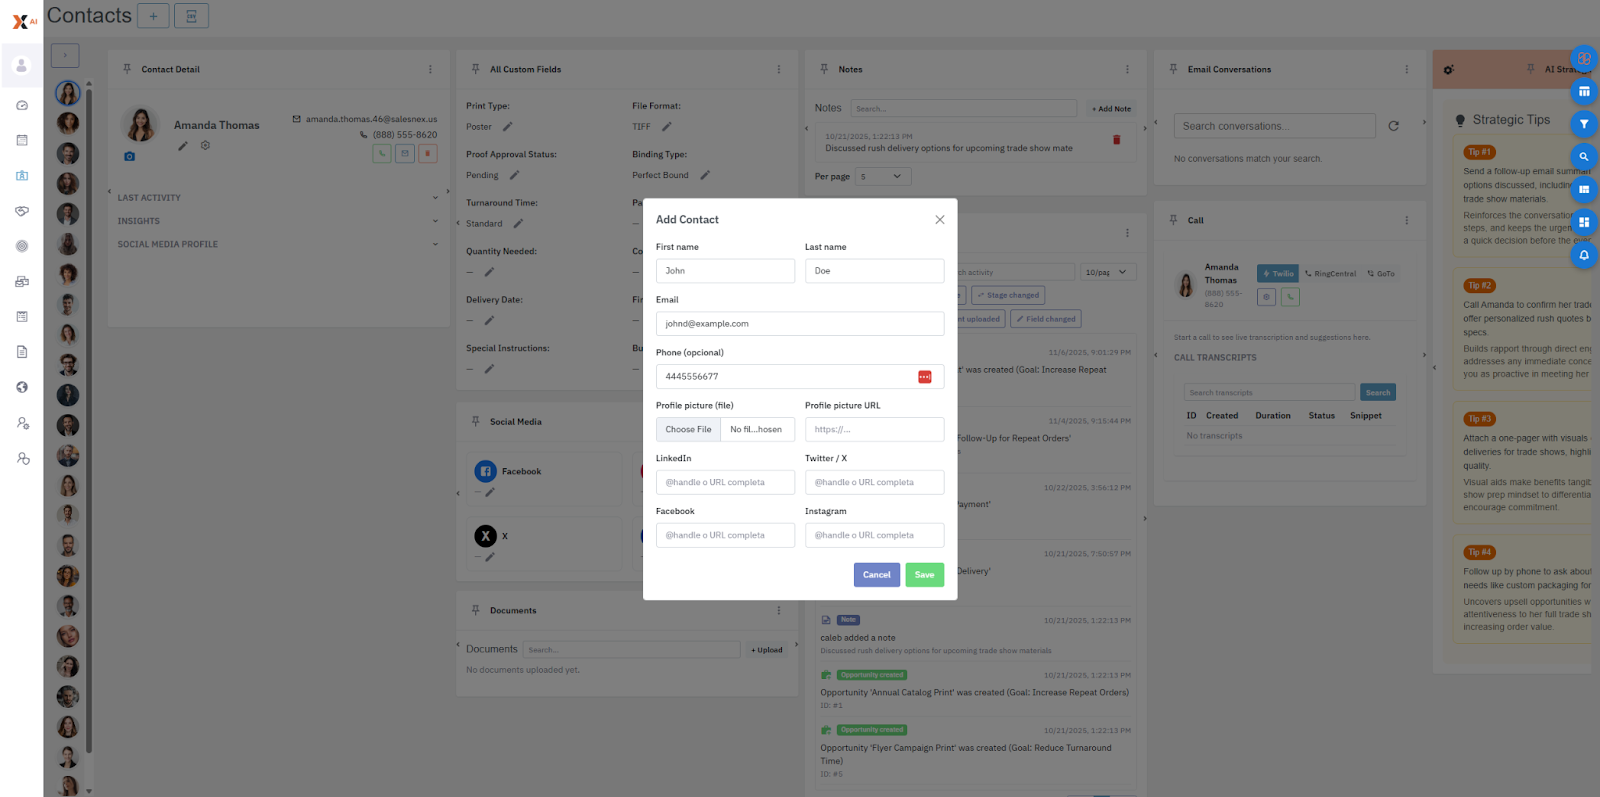Click the globe icon in left sidebar
Screen dimensions: 1600x797
tap(22, 387)
